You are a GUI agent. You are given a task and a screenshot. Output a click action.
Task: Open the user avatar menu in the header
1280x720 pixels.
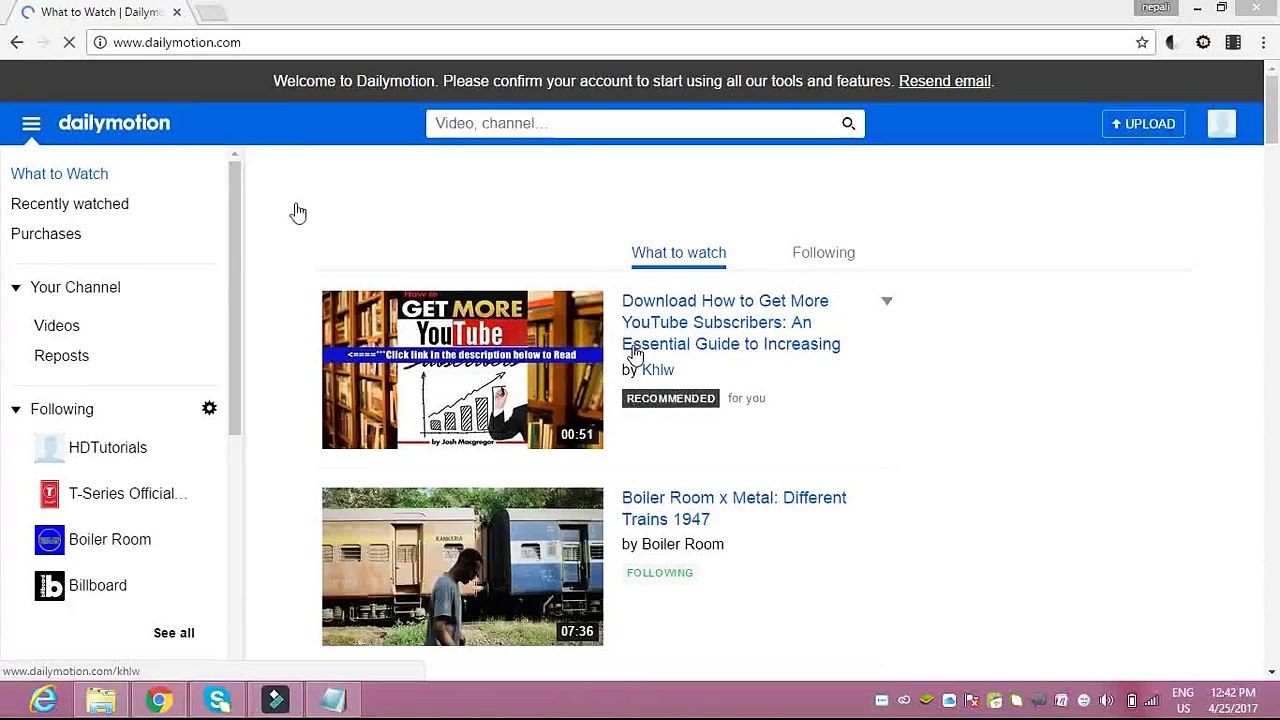coord(1222,123)
